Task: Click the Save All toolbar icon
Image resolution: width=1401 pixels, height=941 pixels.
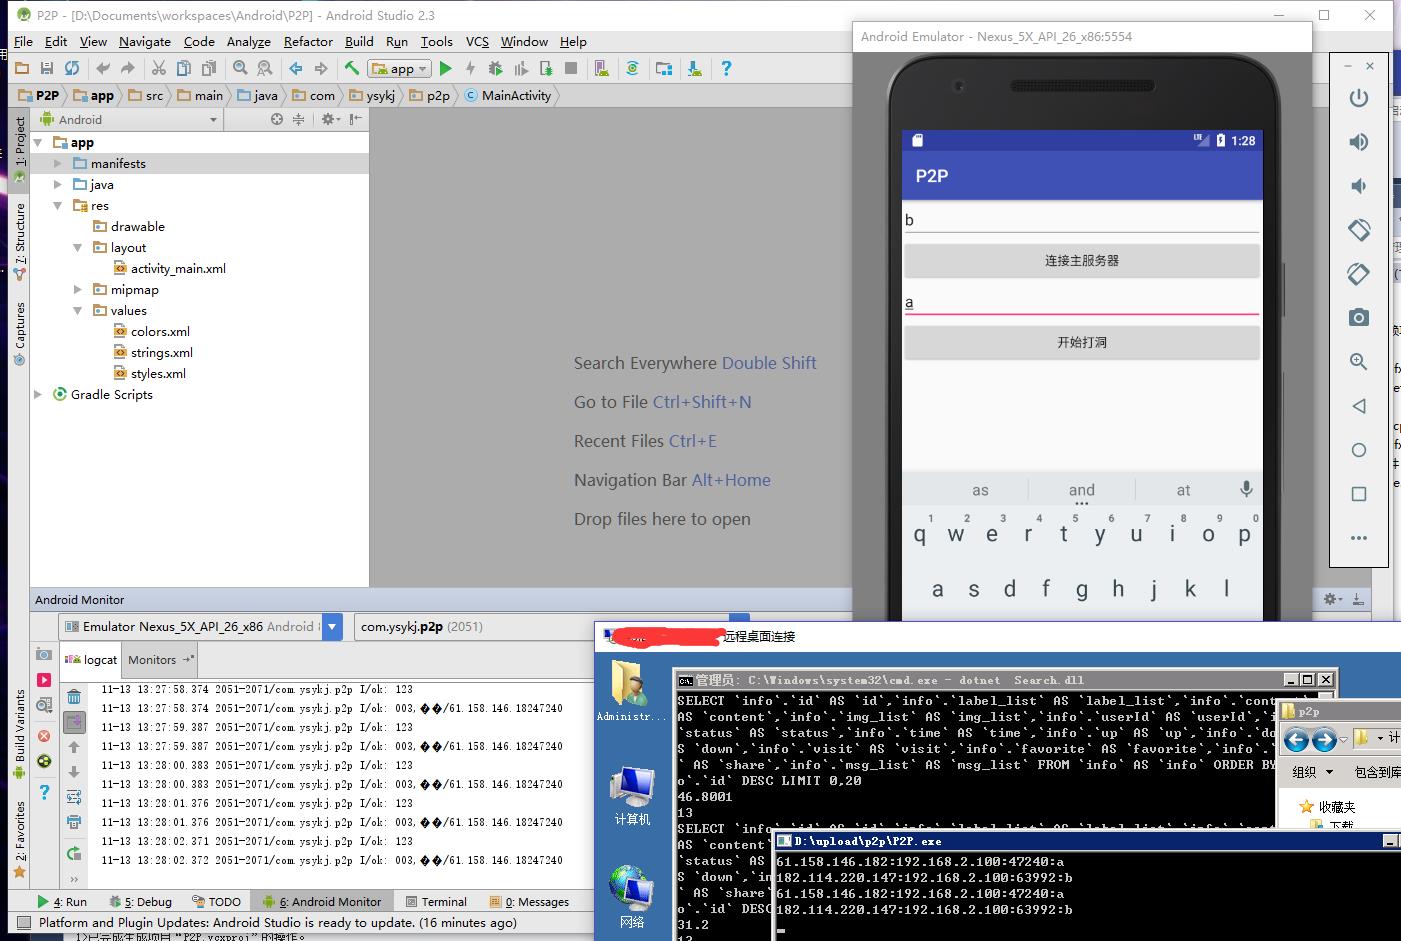Action: (46, 68)
